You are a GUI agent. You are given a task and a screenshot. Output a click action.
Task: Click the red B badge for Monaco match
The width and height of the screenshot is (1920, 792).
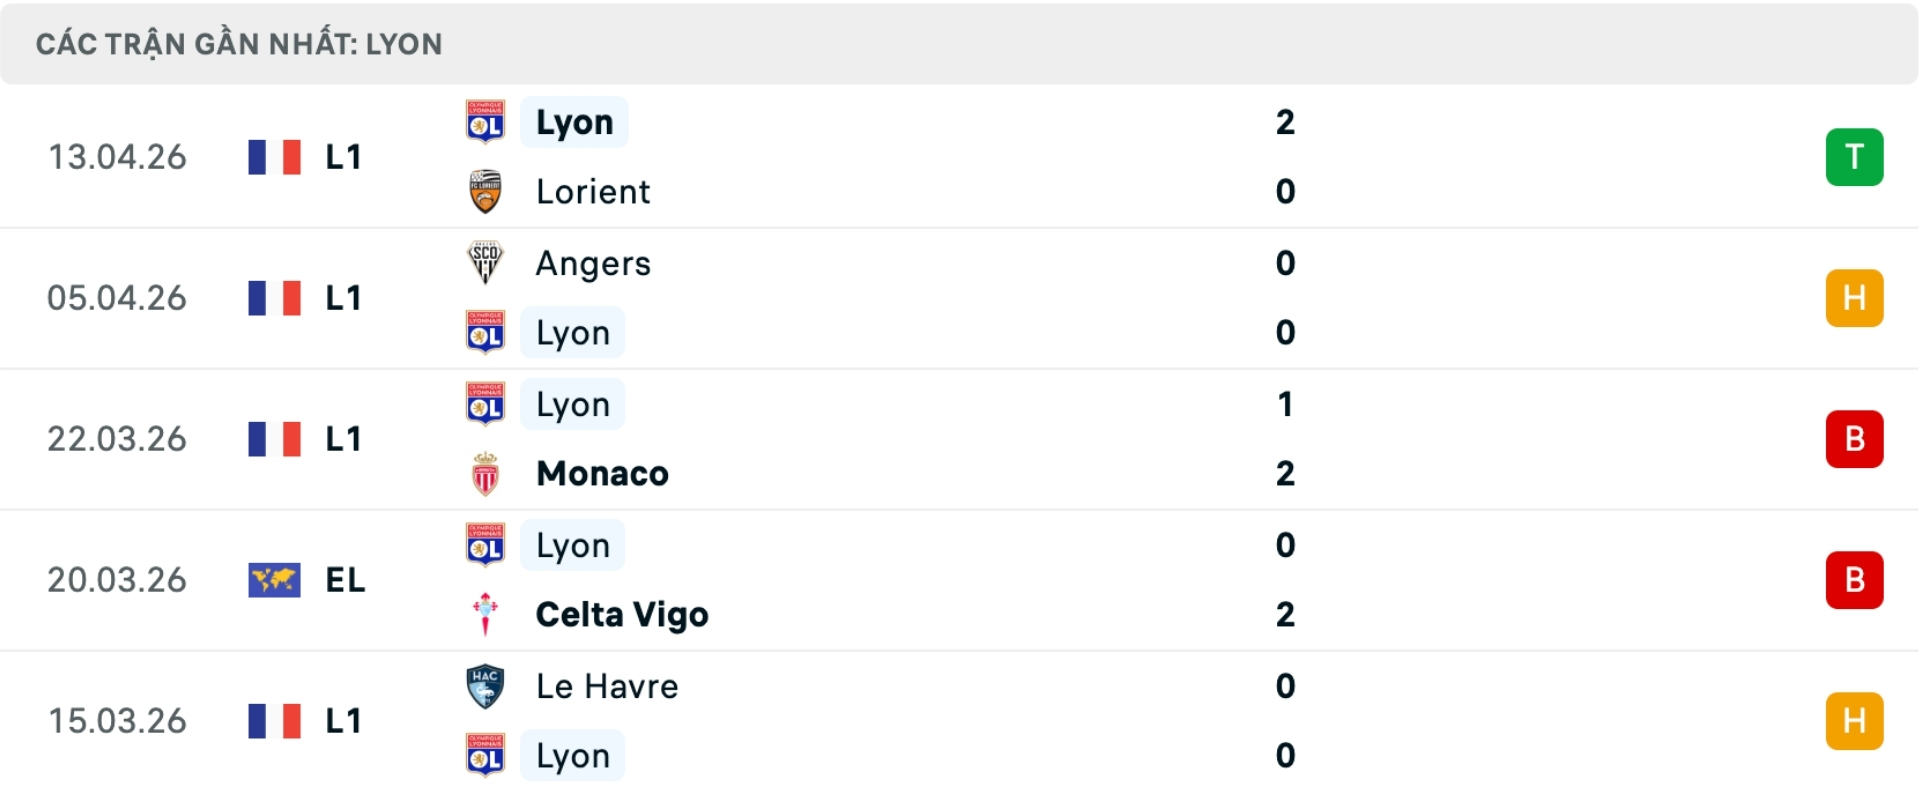tap(1854, 439)
